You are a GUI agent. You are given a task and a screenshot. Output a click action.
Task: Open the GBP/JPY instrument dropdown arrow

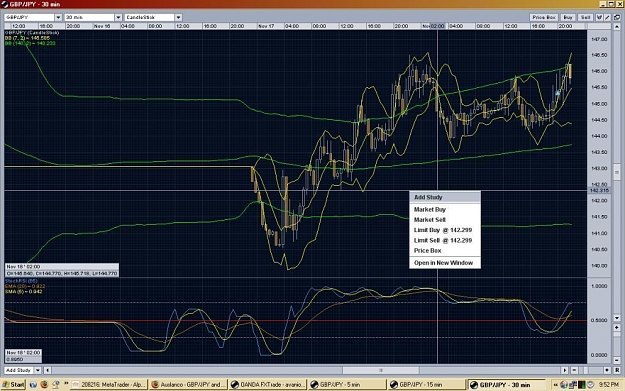(58, 17)
